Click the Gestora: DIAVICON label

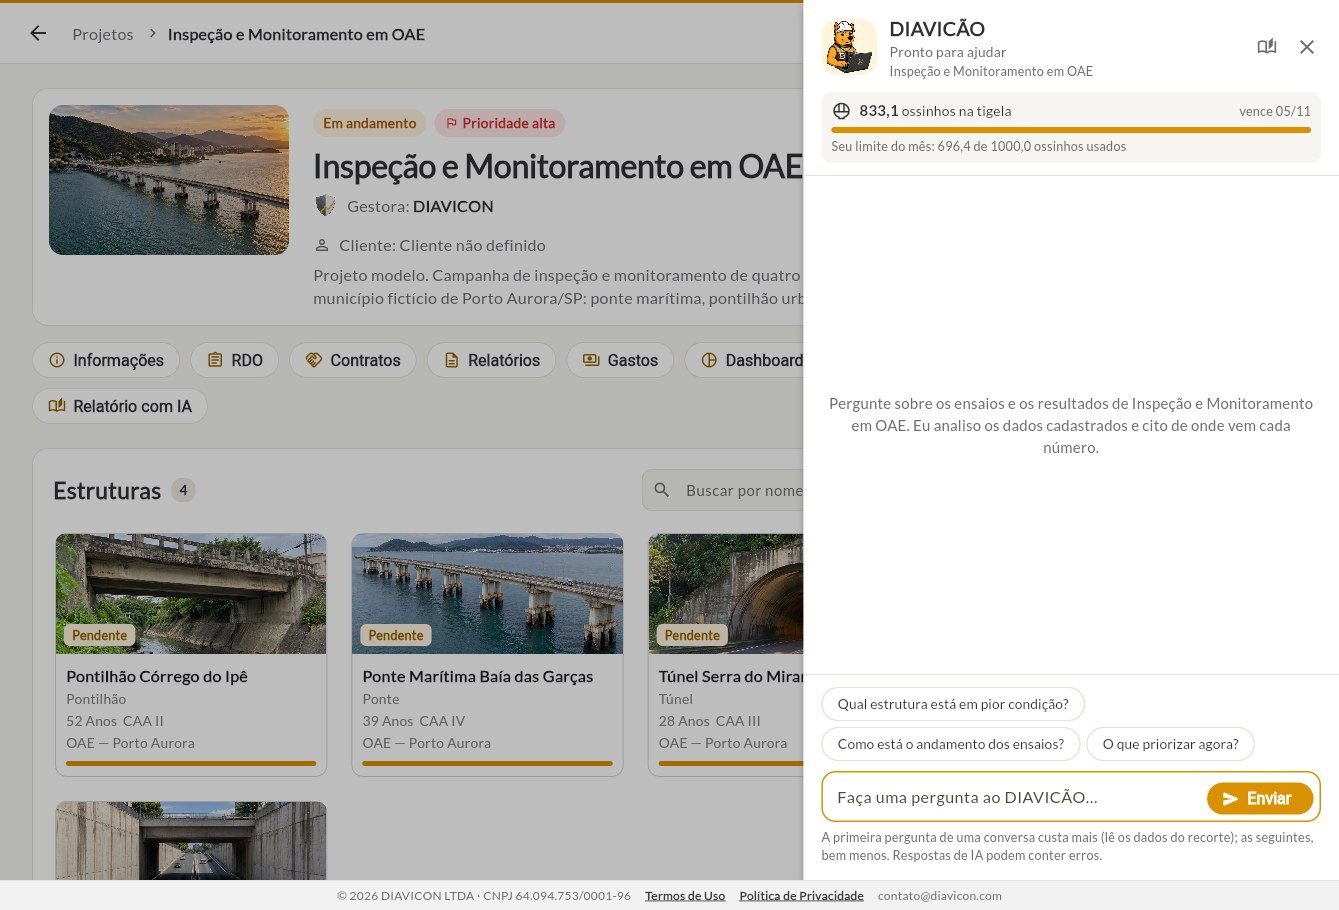[x=420, y=206]
